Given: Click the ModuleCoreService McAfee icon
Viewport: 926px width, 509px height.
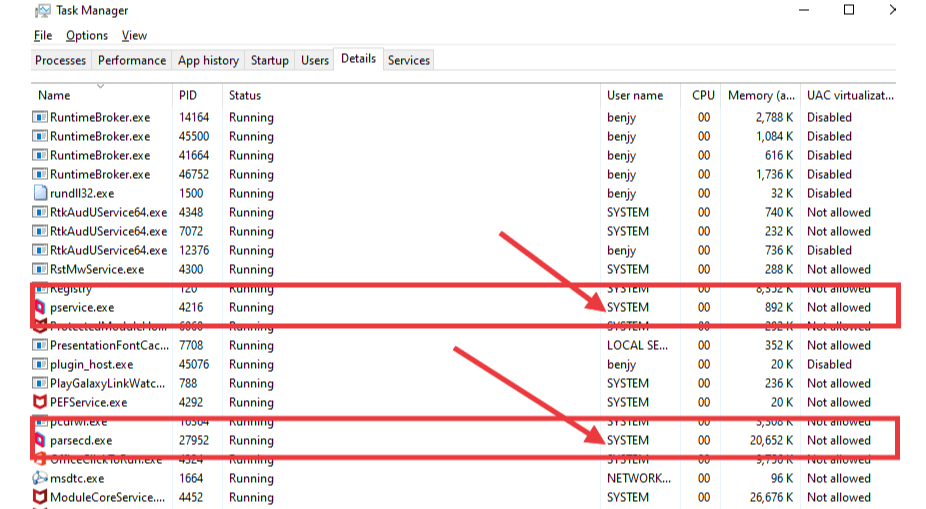Looking at the screenshot, I should (x=40, y=497).
